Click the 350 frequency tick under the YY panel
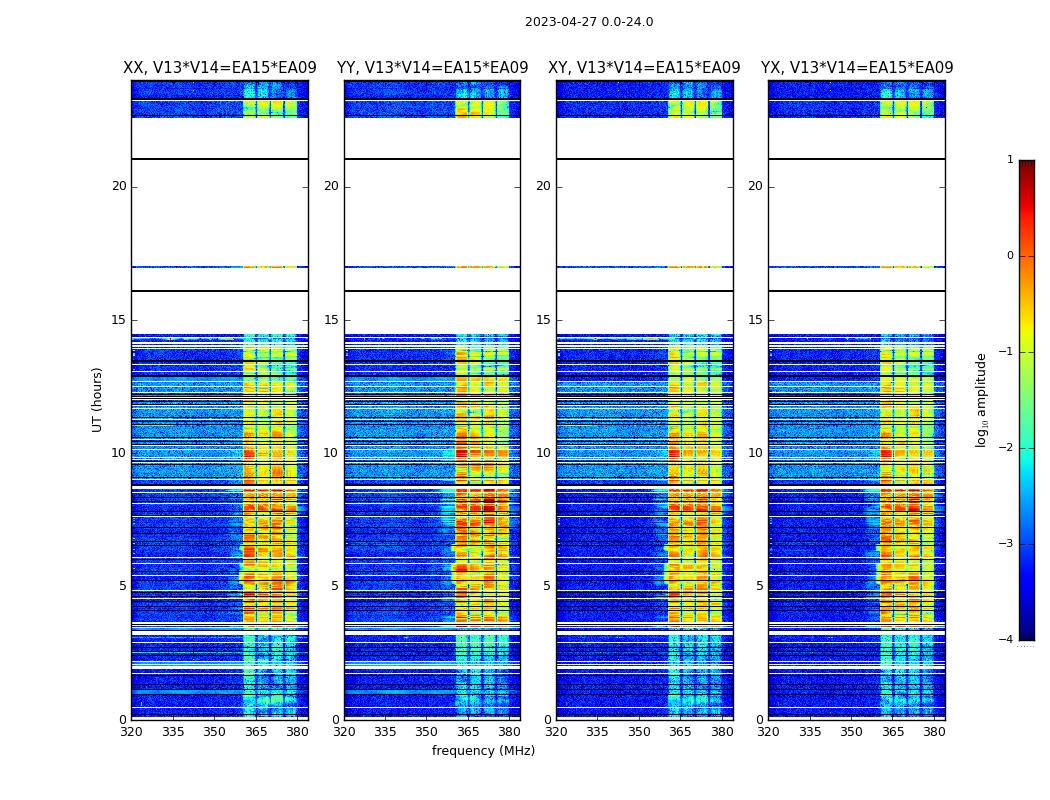 coord(427,732)
